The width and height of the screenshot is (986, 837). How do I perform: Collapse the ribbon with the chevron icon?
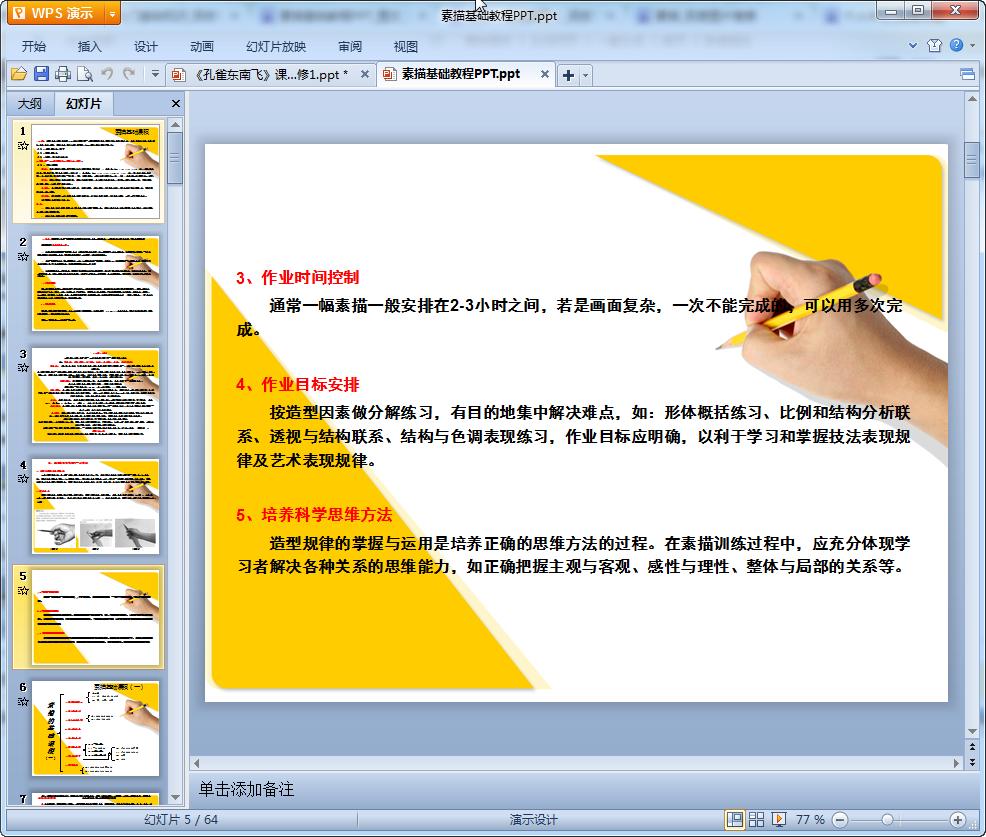pyautogui.click(x=913, y=46)
